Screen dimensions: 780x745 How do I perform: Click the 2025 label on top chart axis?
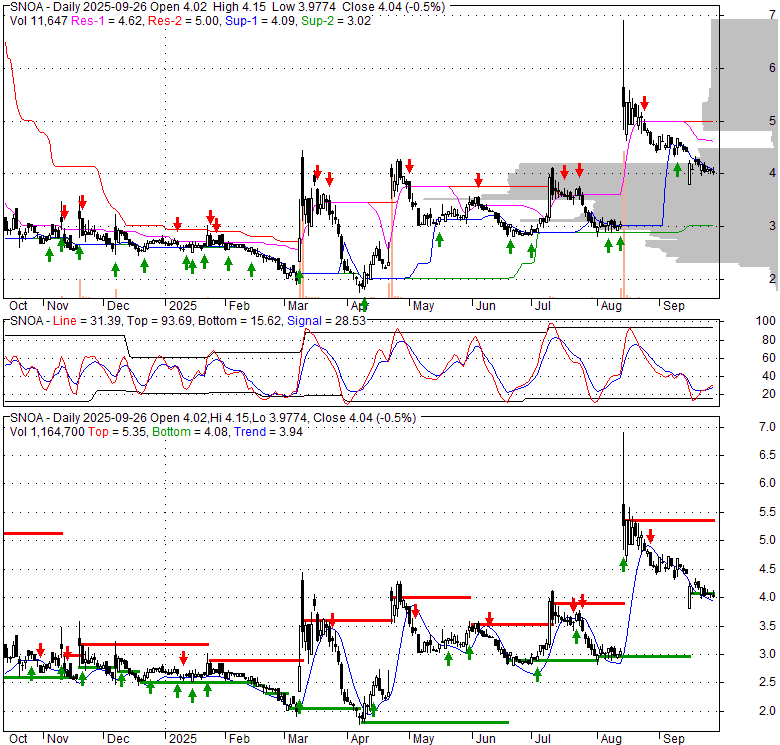183,306
